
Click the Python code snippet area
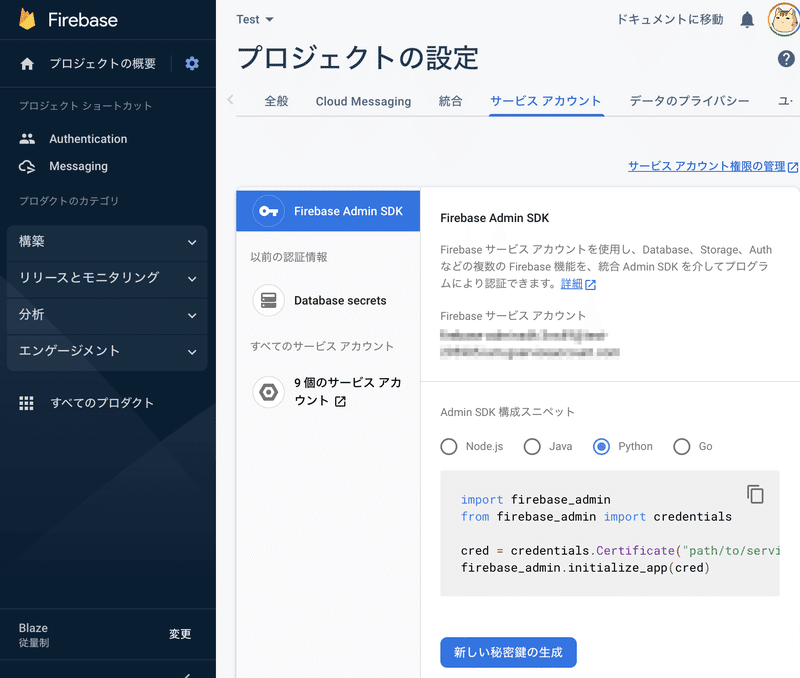click(x=610, y=533)
